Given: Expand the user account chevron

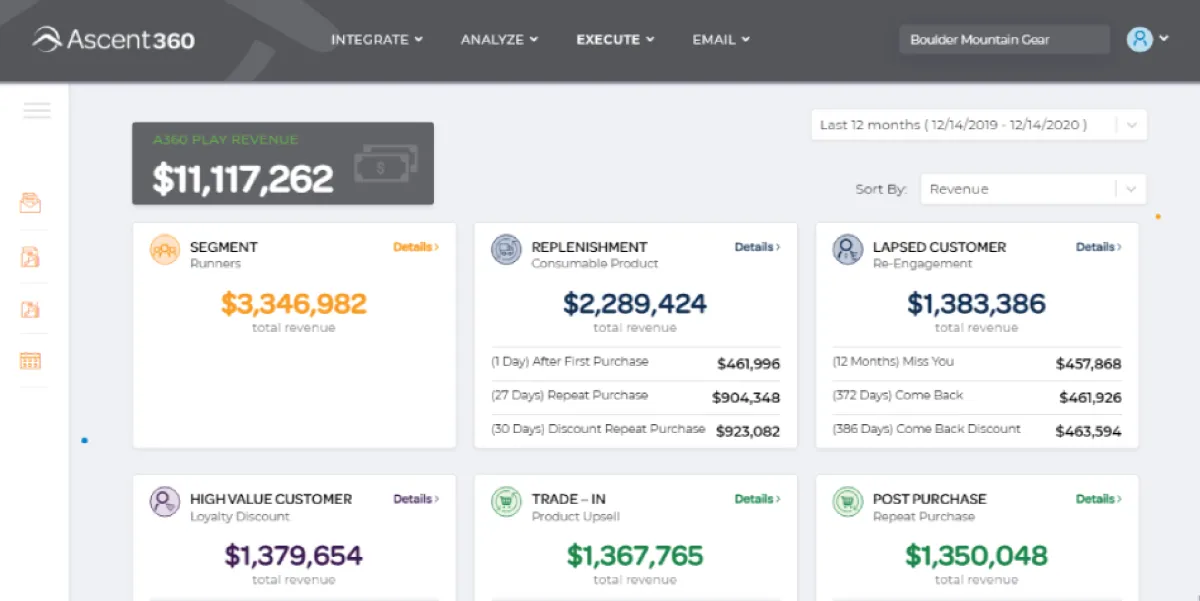Looking at the screenshot, I should [1164, 39].
